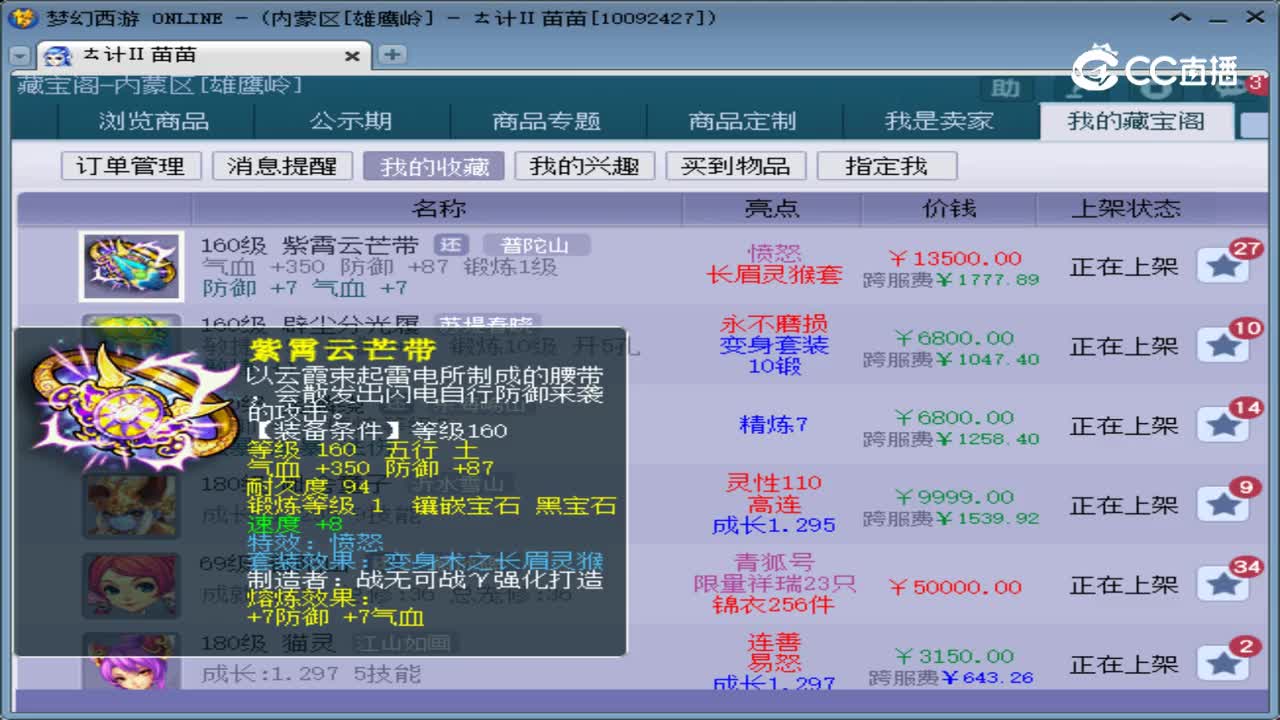Click the 助 help icon
The width and height of the screenshot is (1280, 720).
click(1005, 90)
